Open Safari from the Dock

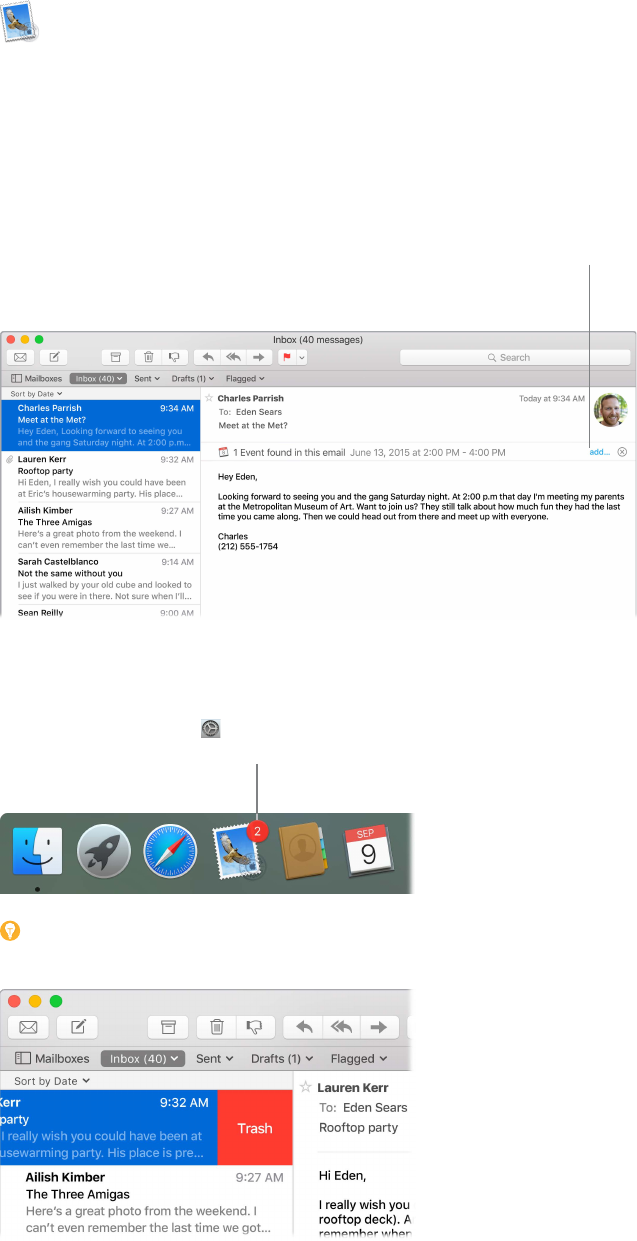click(170, 851)
